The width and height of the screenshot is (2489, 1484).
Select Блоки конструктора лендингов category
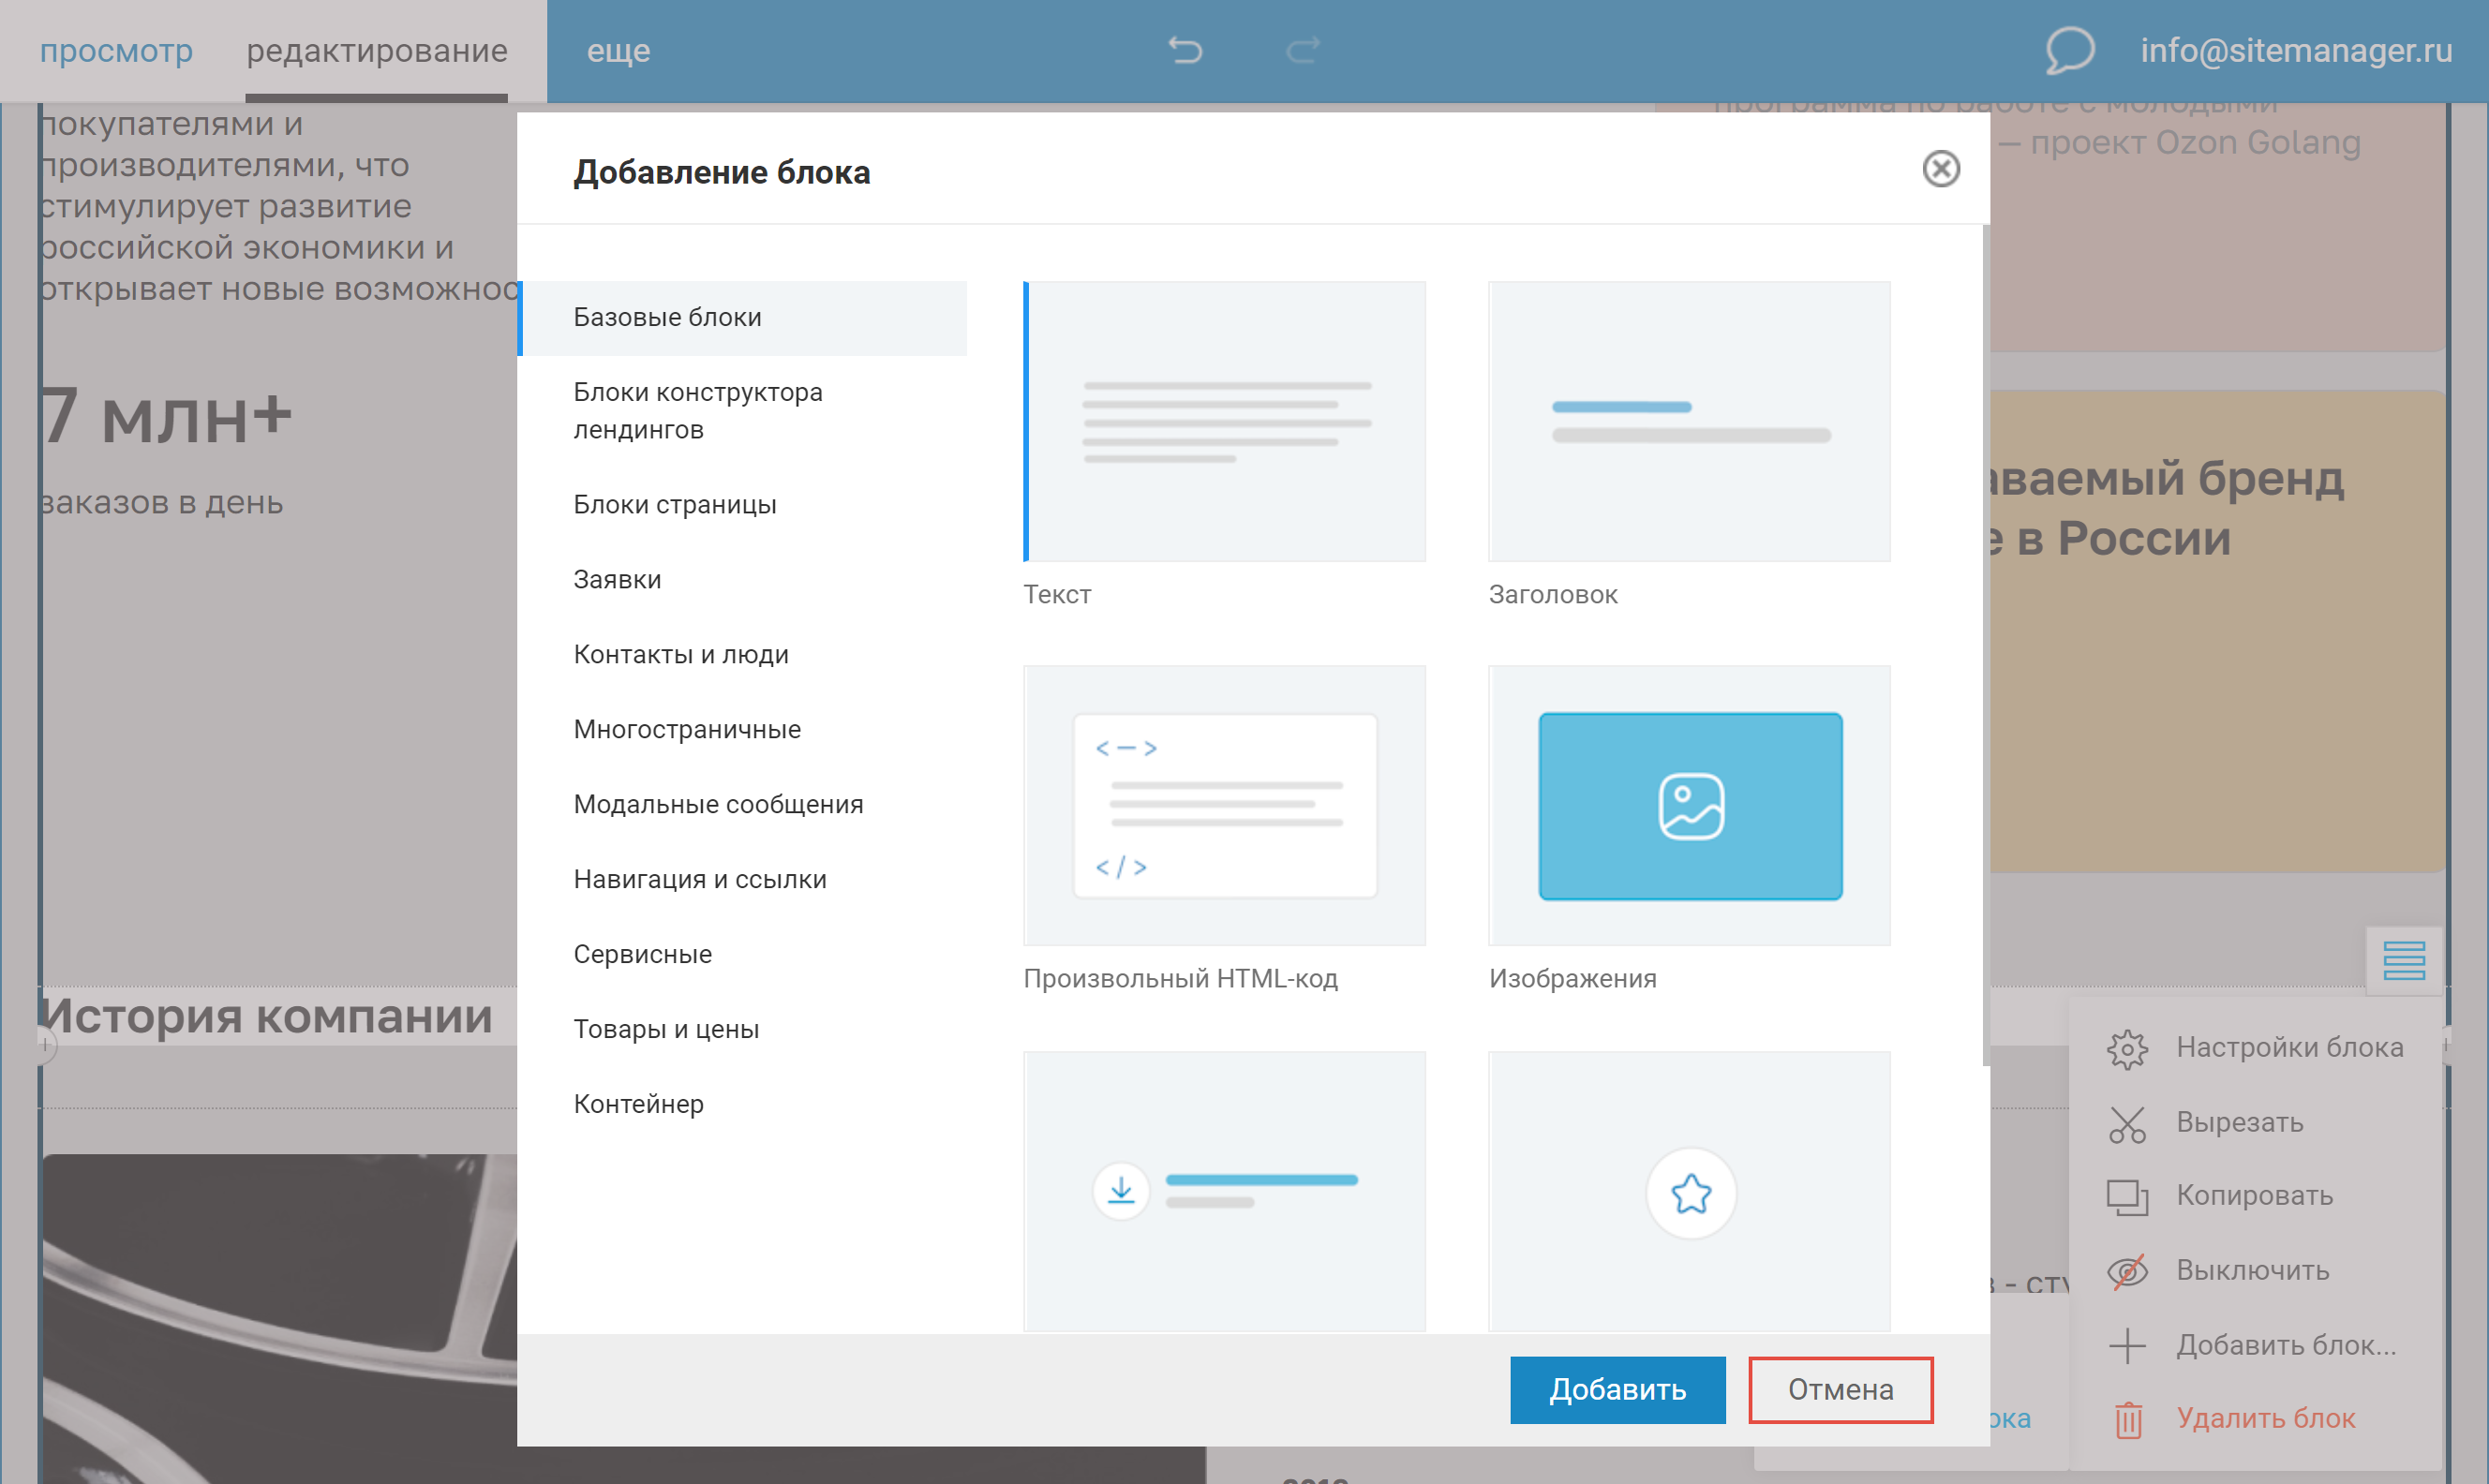coord(697,411)
